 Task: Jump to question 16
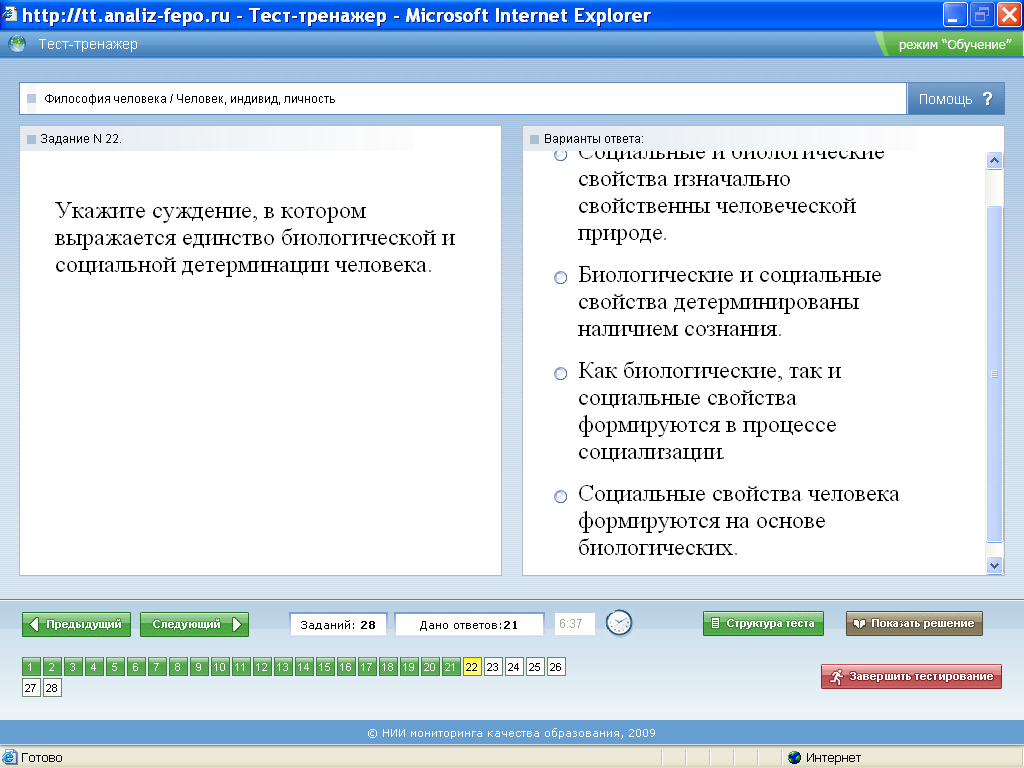pos(345,667)
